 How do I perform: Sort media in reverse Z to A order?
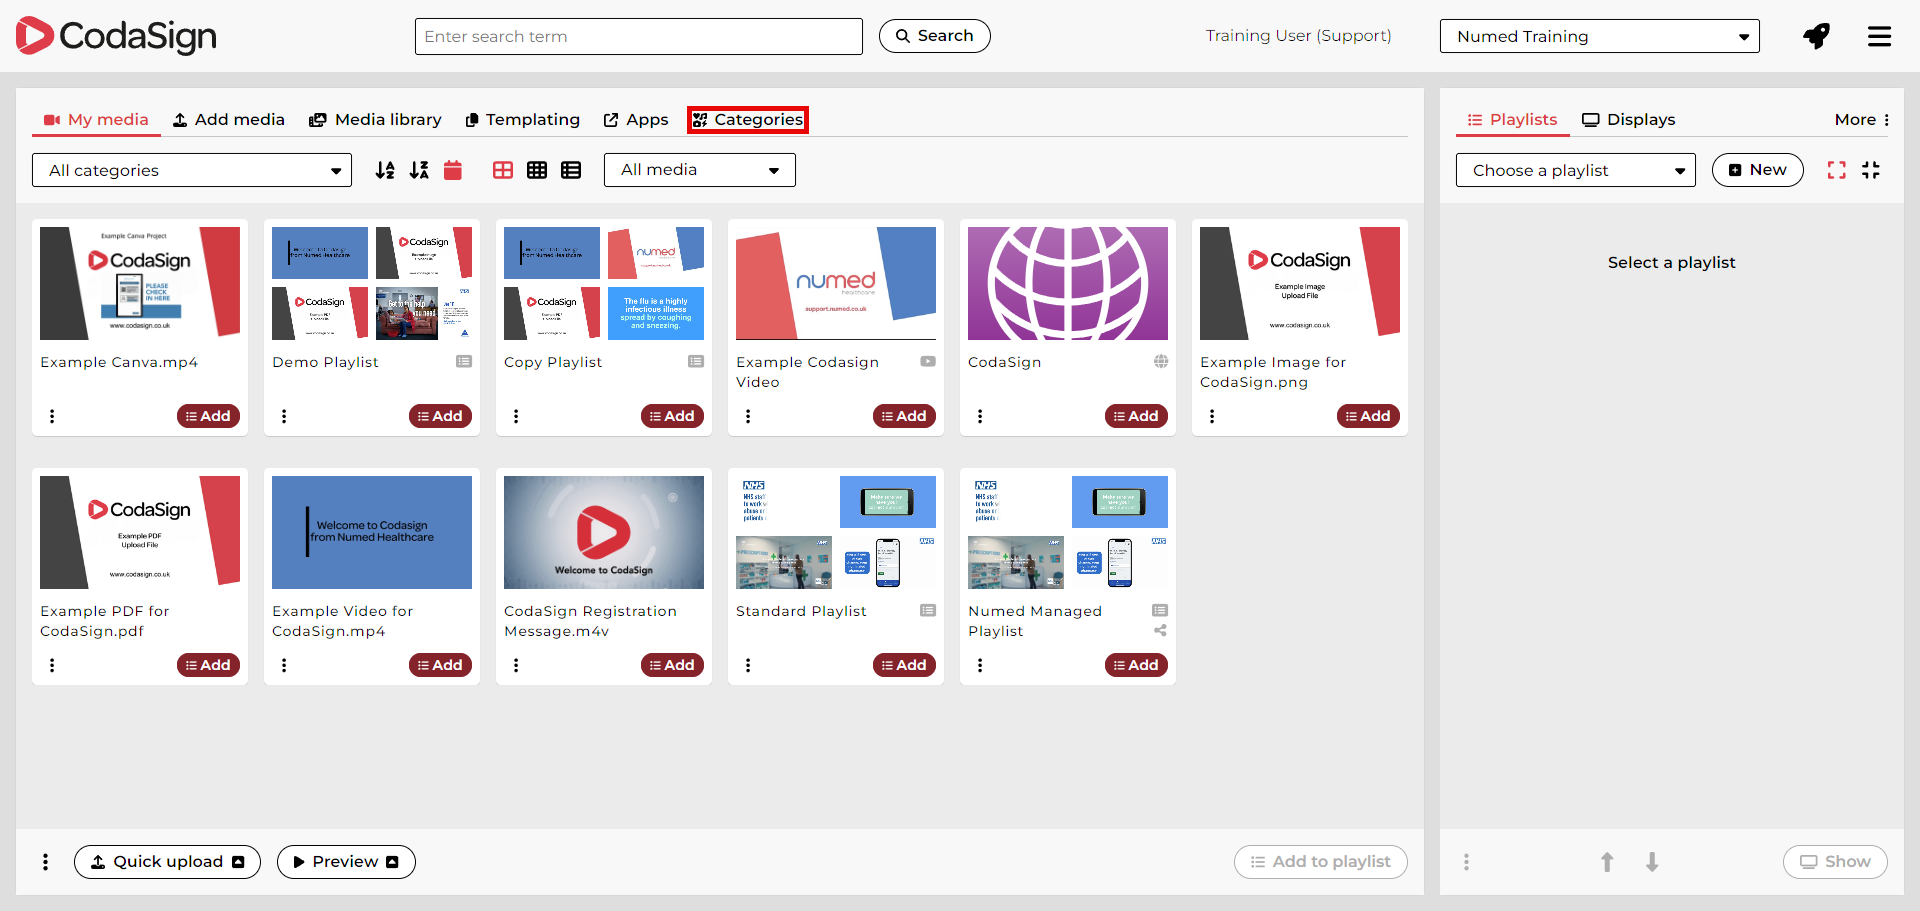pyautogui.click(x=419, y=170)
